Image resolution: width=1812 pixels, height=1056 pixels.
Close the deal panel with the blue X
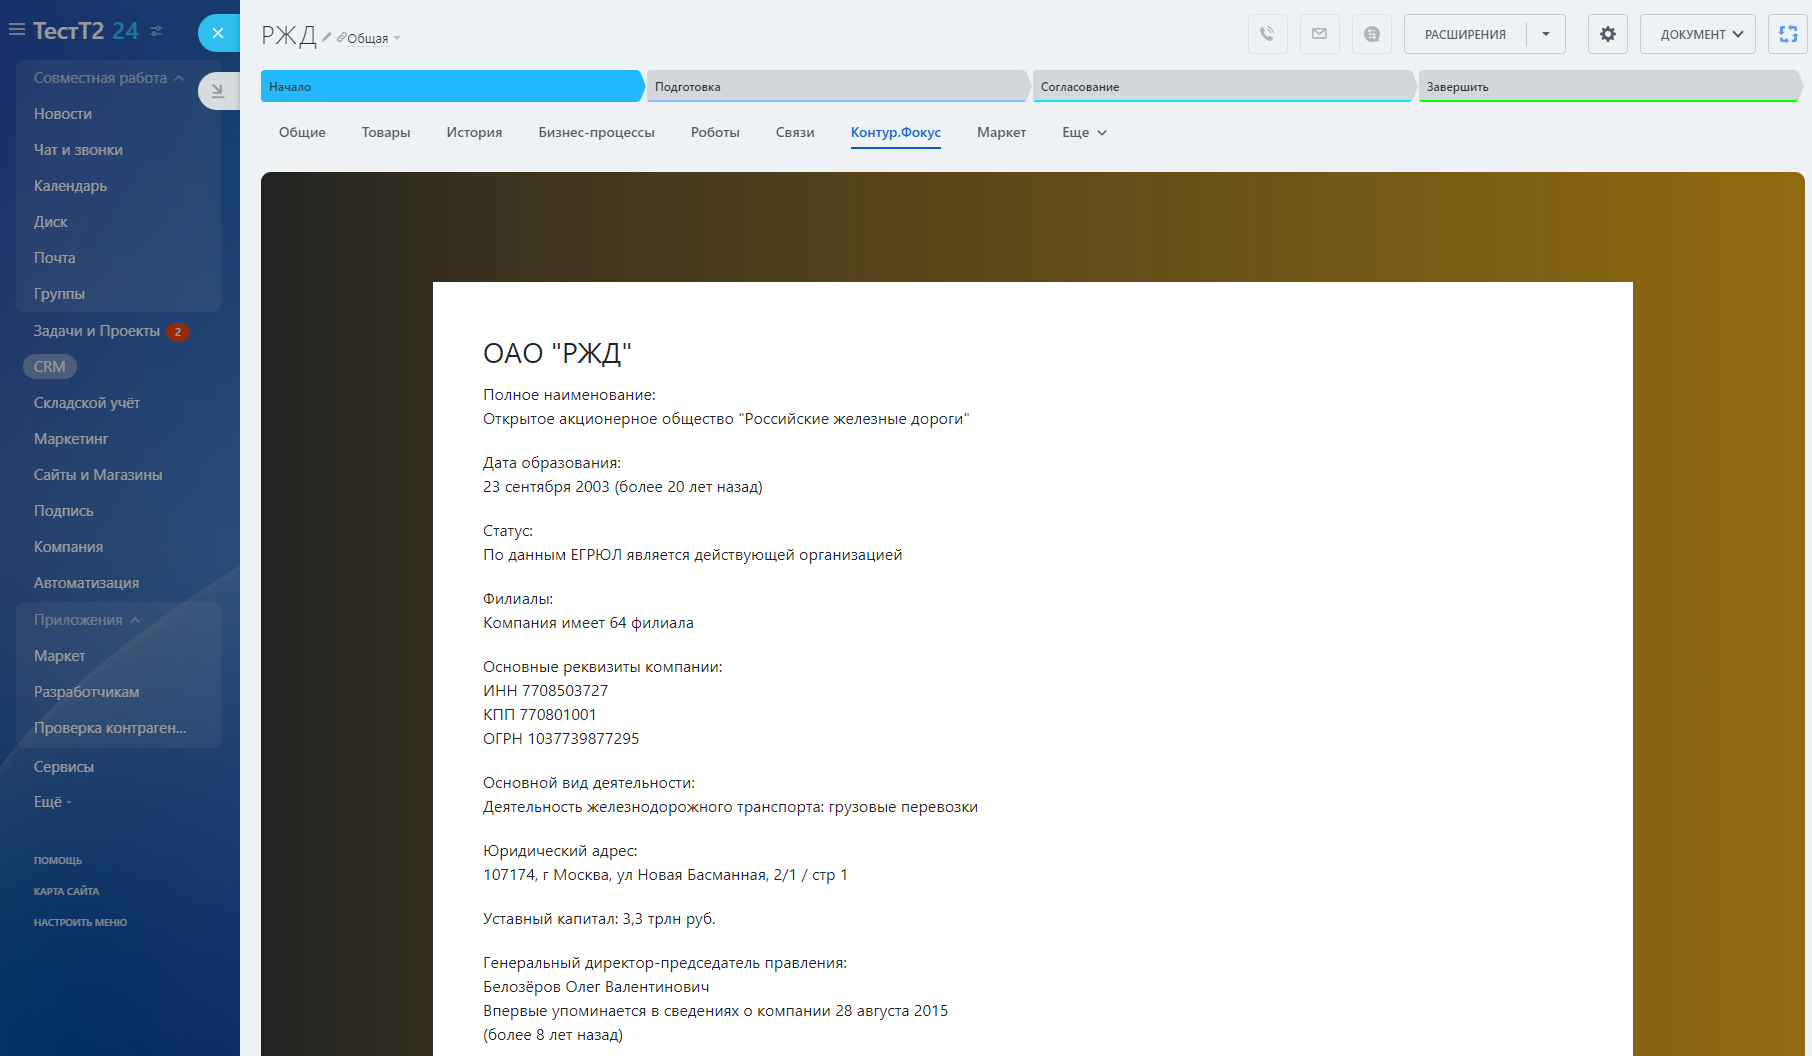(218, 33)
